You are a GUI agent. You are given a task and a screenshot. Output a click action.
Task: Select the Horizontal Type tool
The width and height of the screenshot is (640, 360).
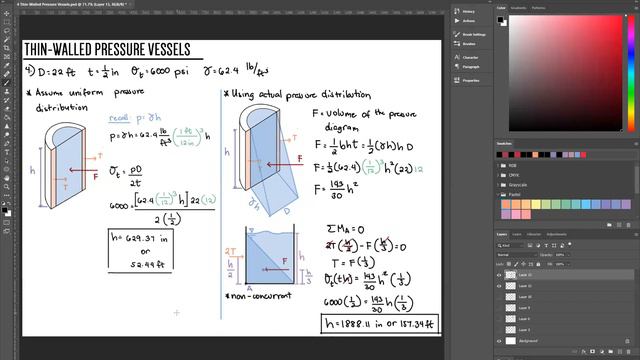pos(7,152)
